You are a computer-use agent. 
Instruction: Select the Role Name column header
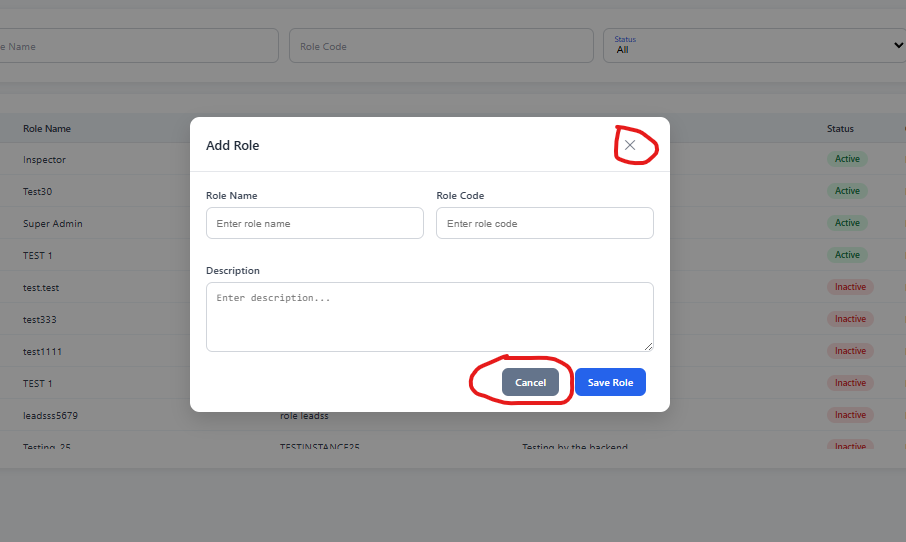[x=47, y=128]
